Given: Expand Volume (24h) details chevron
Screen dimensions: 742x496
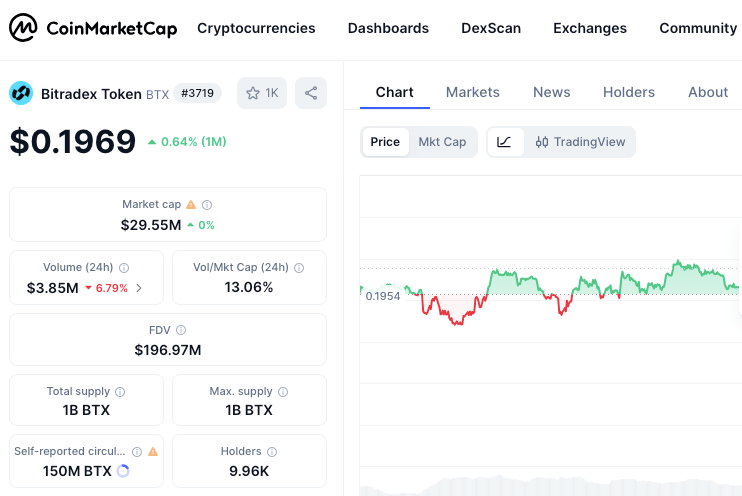Looking at the screenshot, I should (139, 288).
